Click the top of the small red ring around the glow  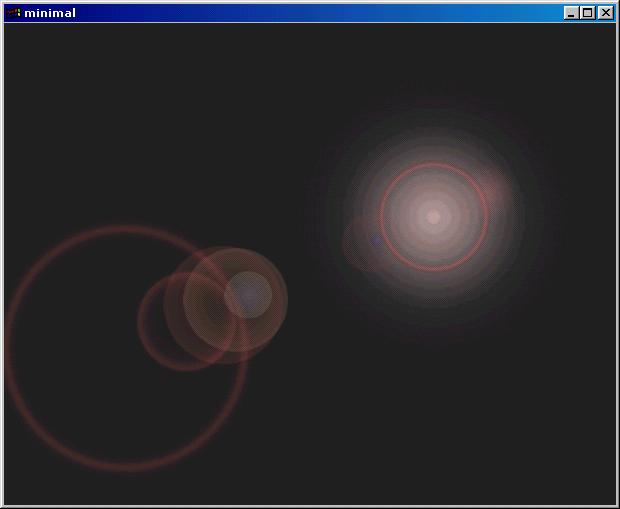[433, 164]
